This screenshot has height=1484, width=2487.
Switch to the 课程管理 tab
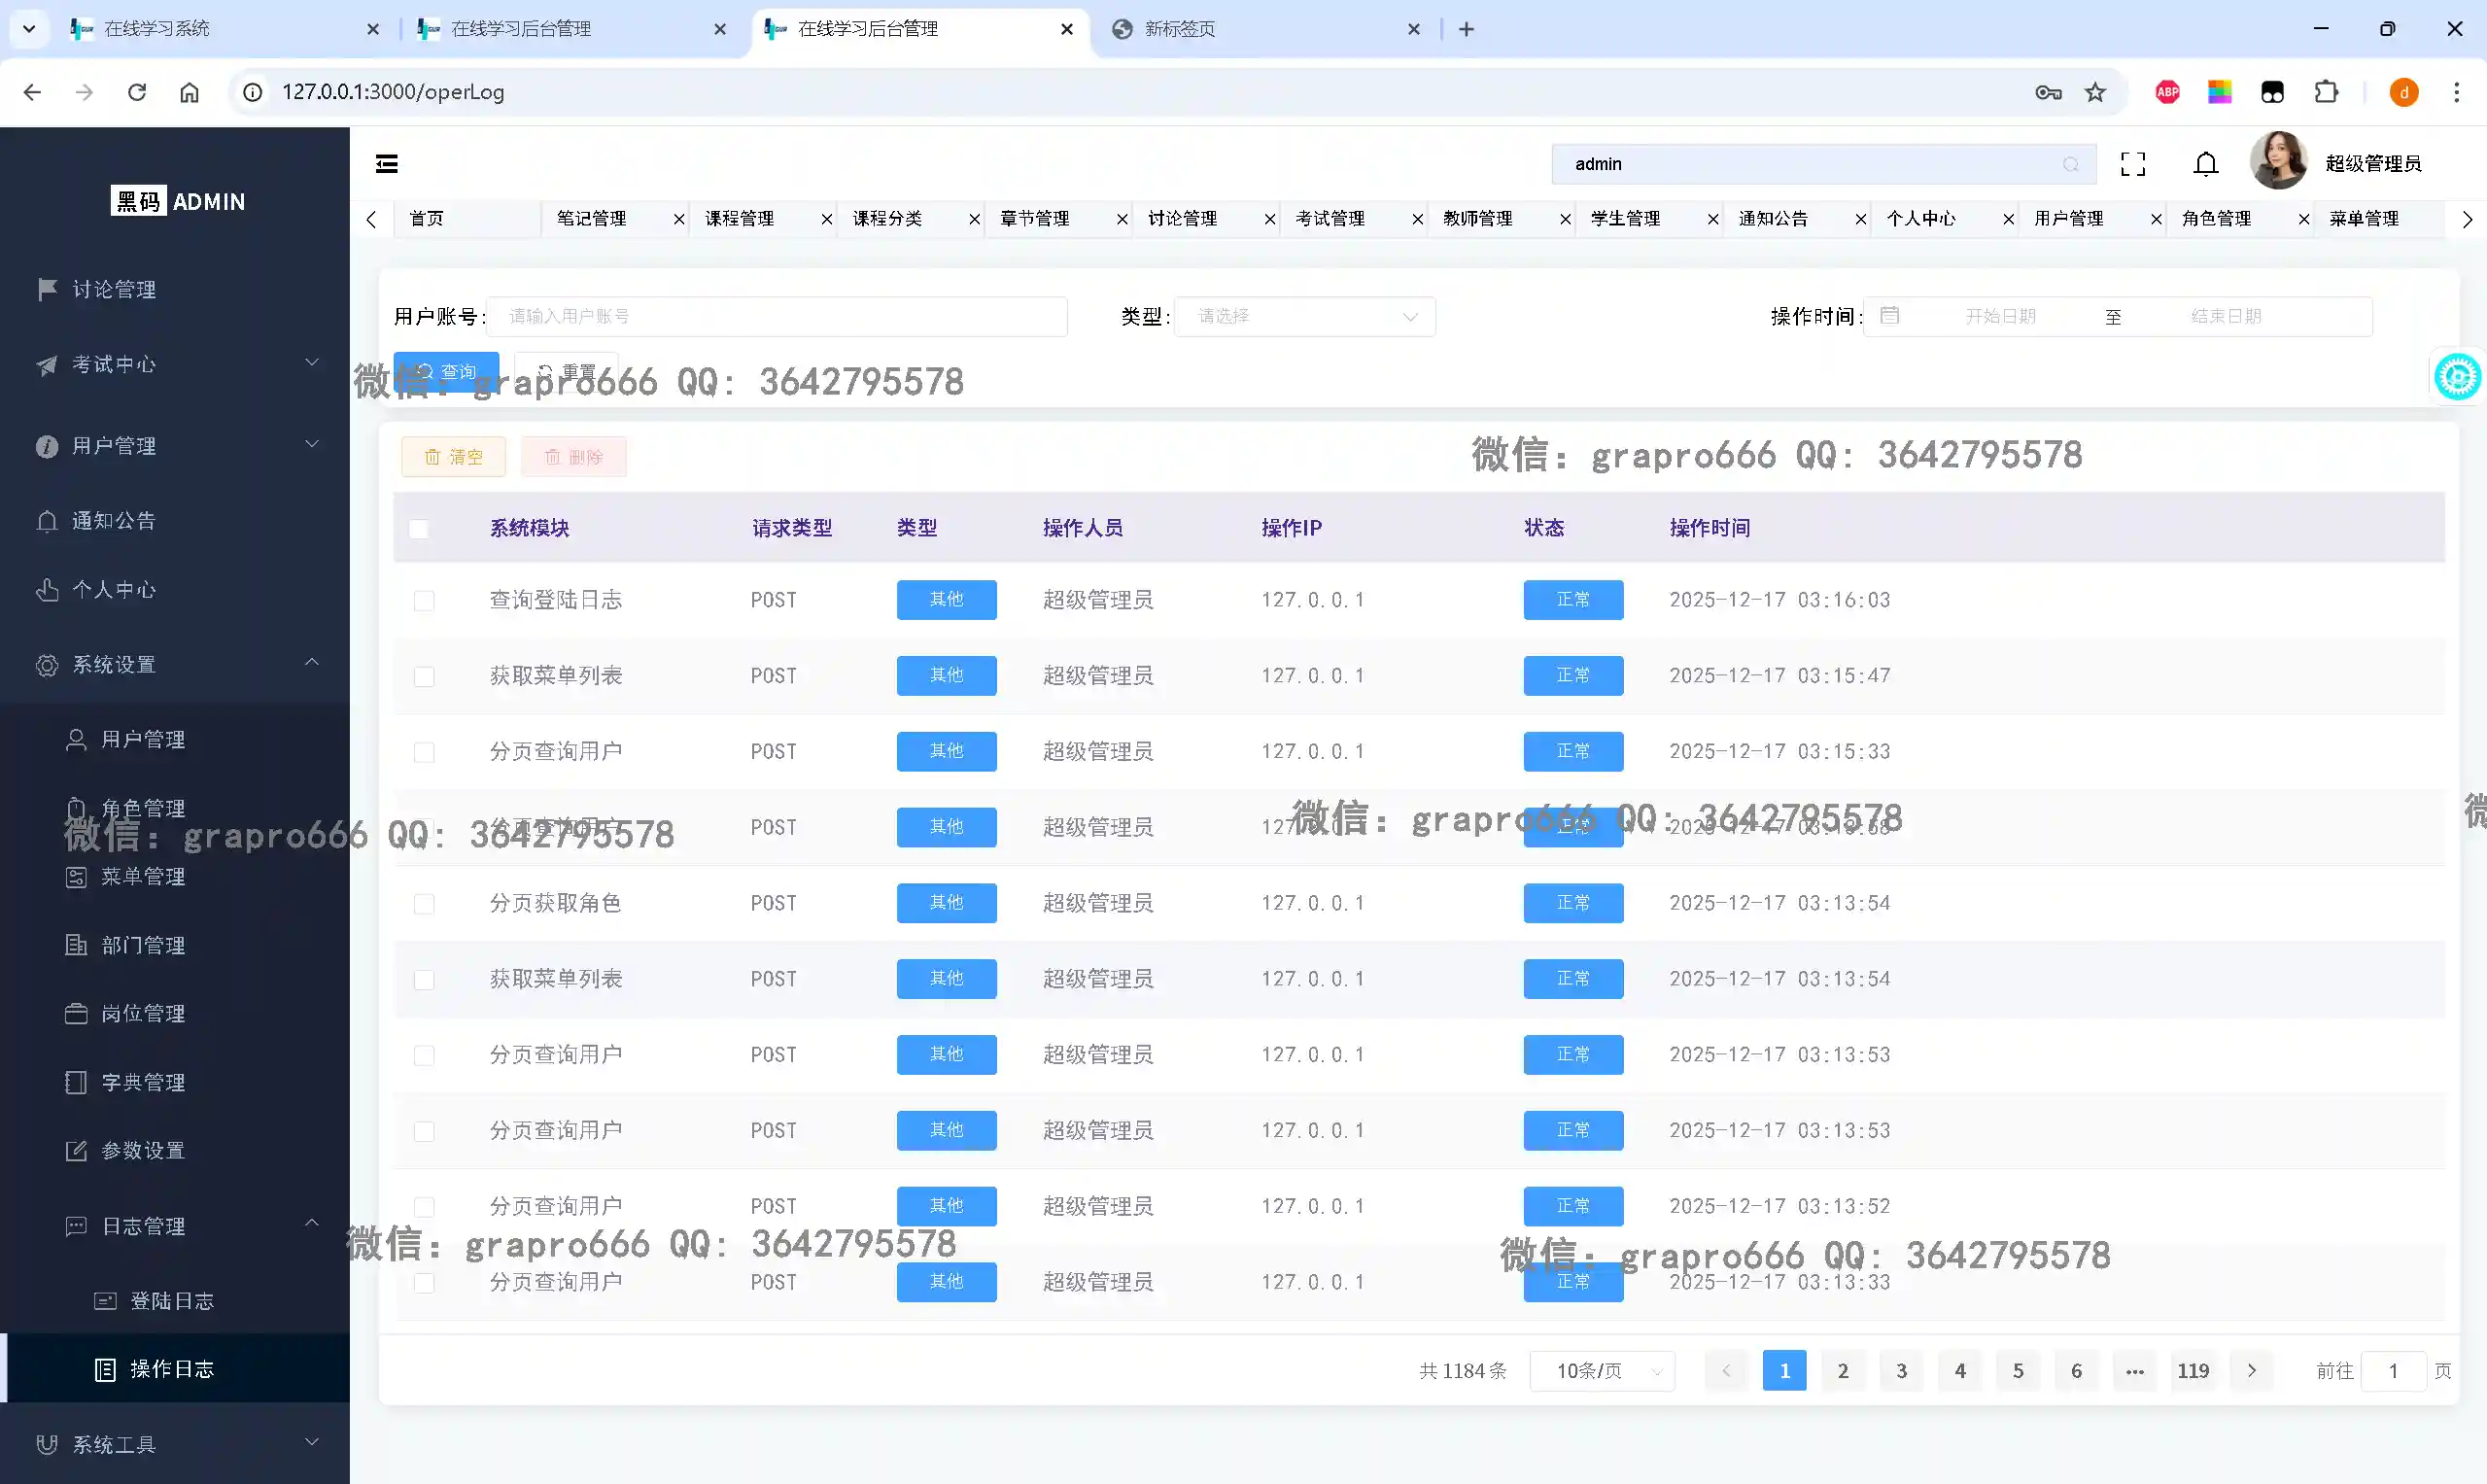click(739, 219)
